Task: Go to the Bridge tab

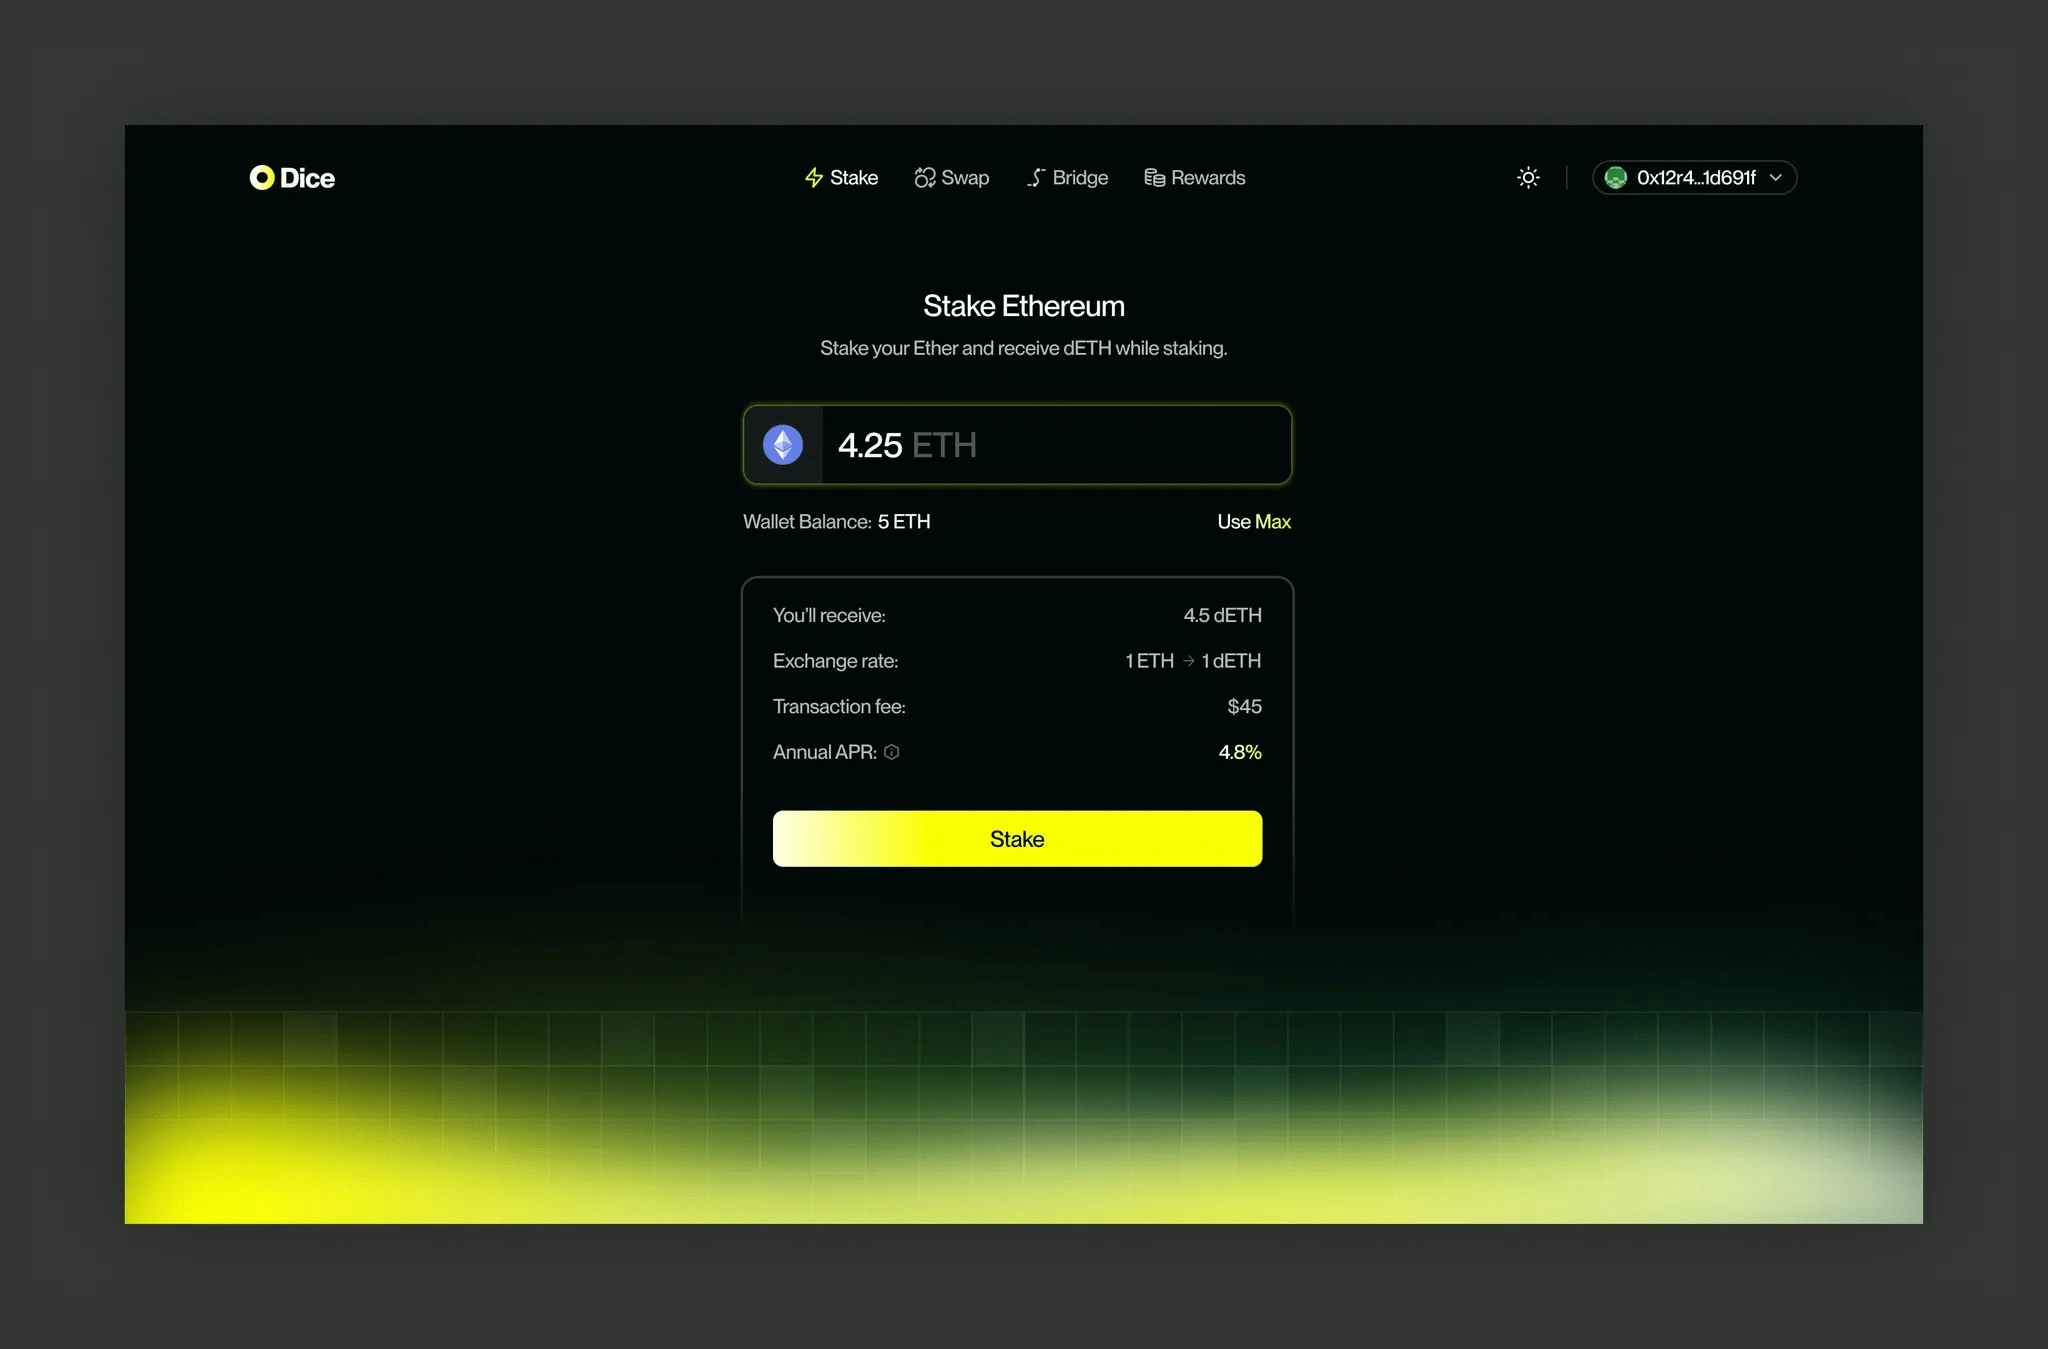Action: [x=1067, y=178]
